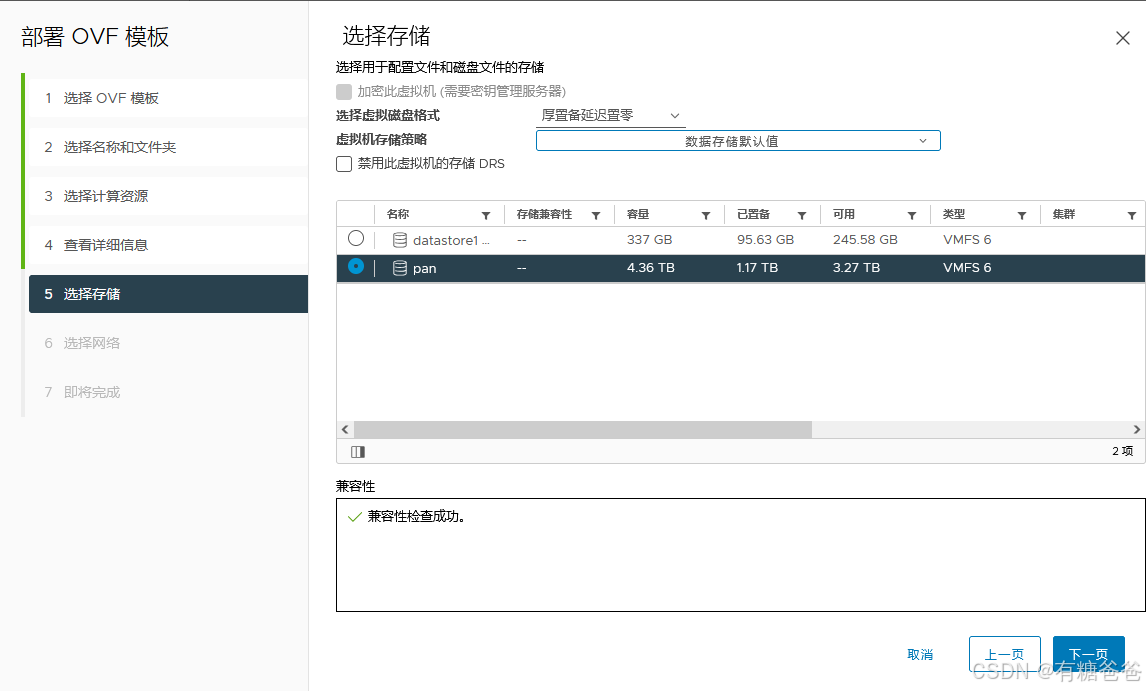Screen dimensions: 1146x691
Task: Click 3.27 TB free cell
Action: (857, 268)
